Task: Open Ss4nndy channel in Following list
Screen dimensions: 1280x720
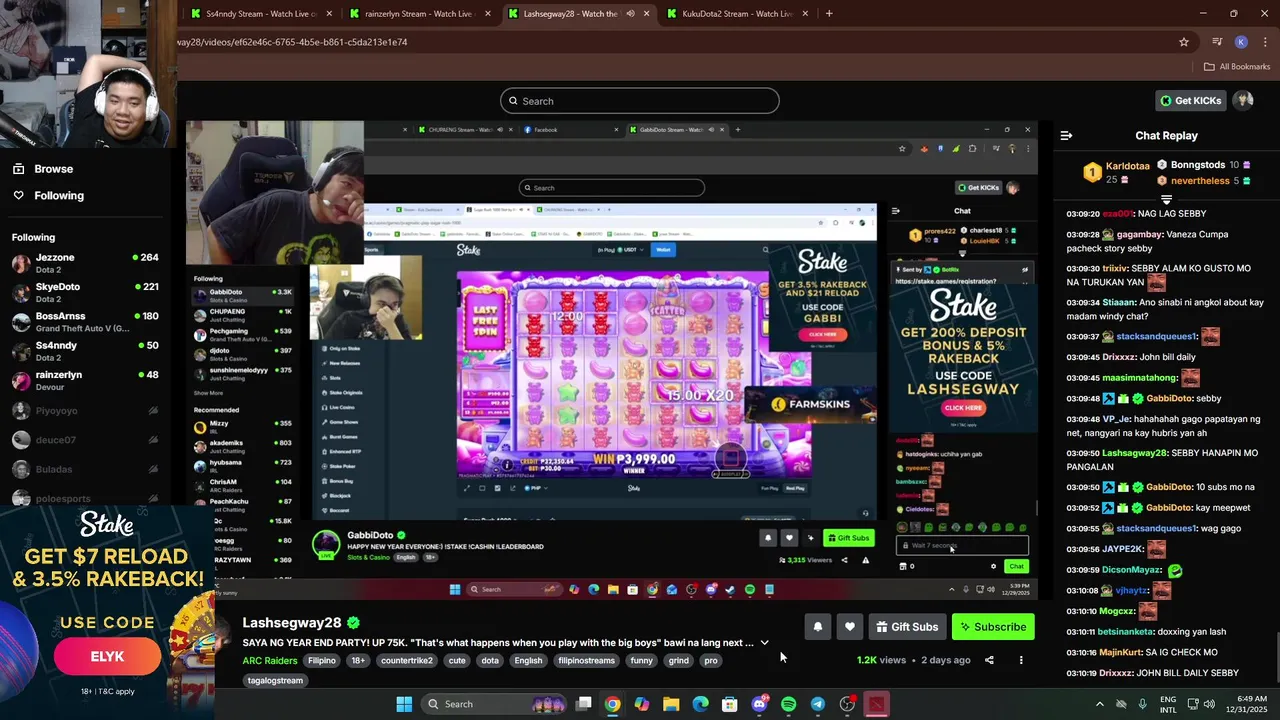Action: pos(84,351)
